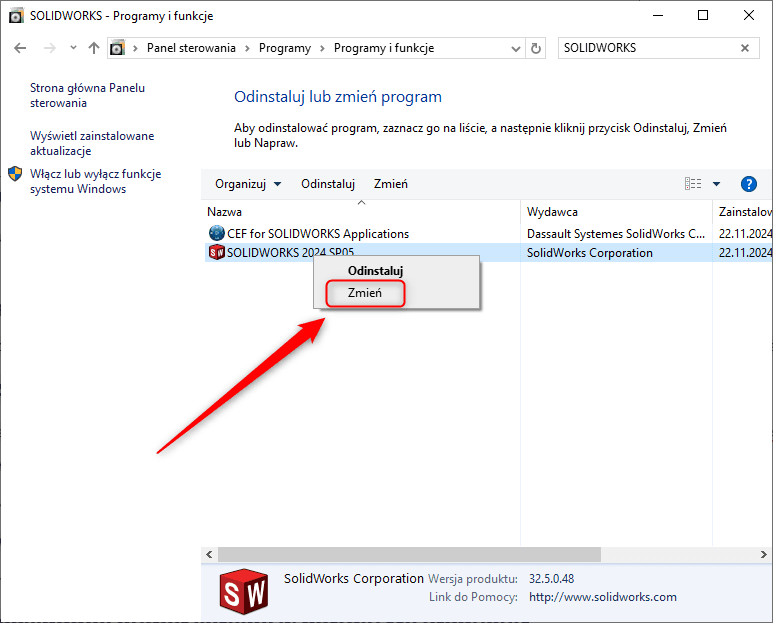Click the Windows shield icon

click(15, 173)
